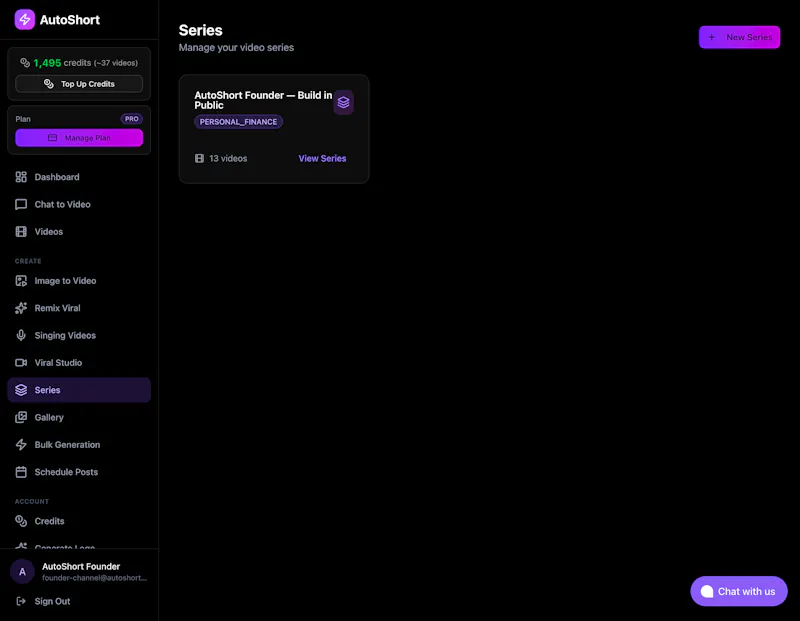Image resolution: width=800 pixels, height=621 pixels.
Task: Open the Credits account page
Action: point(79,521)
